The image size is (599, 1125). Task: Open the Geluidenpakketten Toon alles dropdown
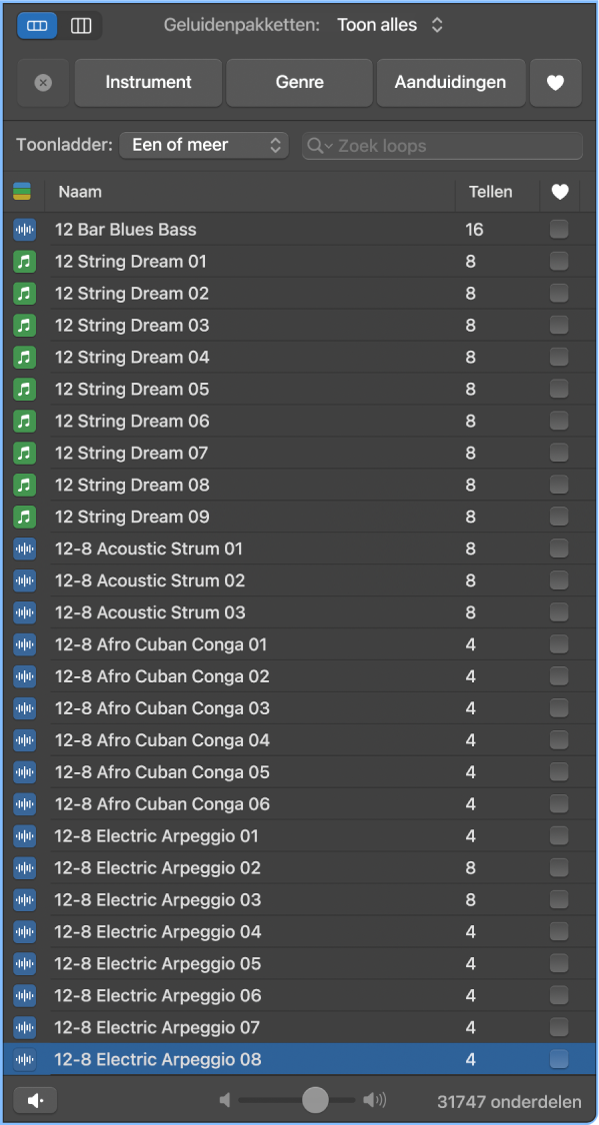(391, 25)
